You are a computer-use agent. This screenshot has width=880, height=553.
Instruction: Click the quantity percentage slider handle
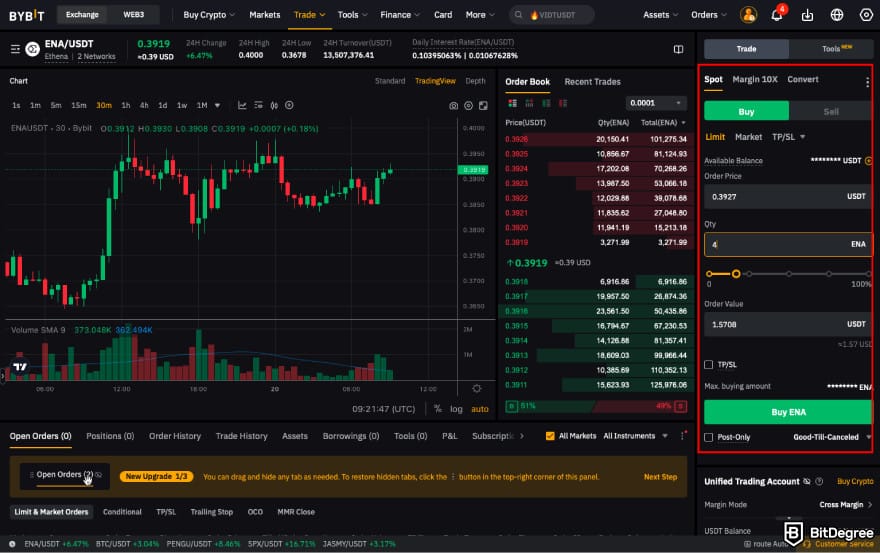tap(736, 274)
